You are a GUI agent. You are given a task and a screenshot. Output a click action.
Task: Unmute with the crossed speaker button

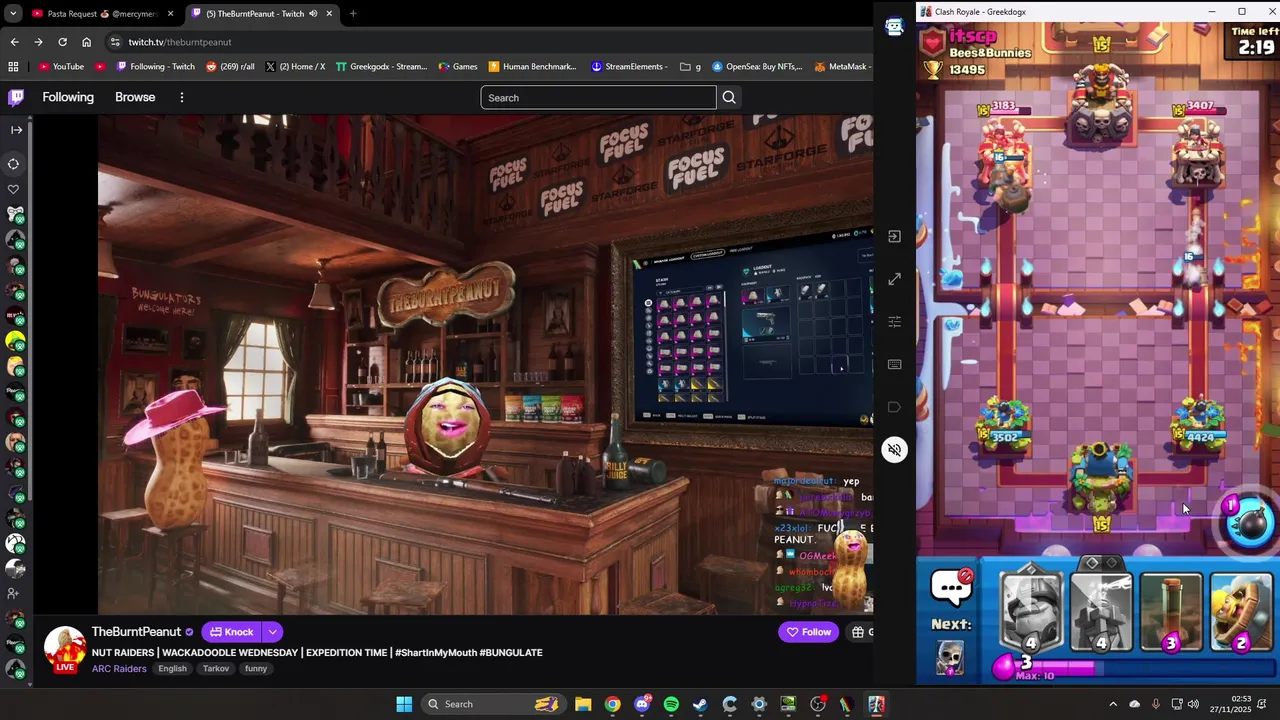(x=894, y=450)
